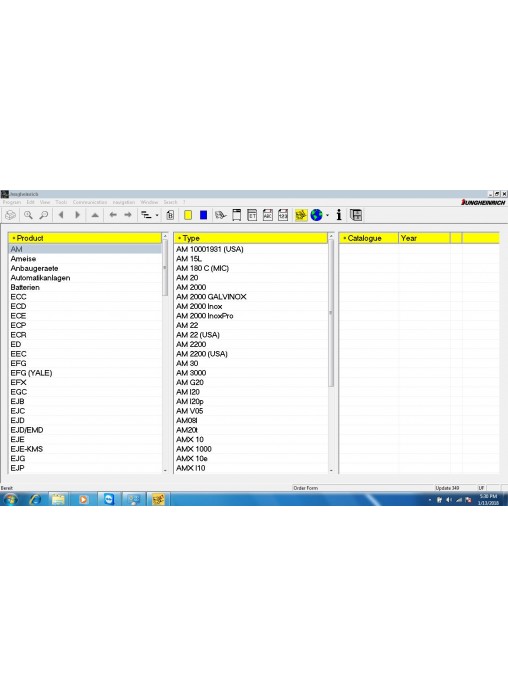508x696 pixels.
Task: Click the zoom-in magnifier icon
Action: [x=28, y=215]
